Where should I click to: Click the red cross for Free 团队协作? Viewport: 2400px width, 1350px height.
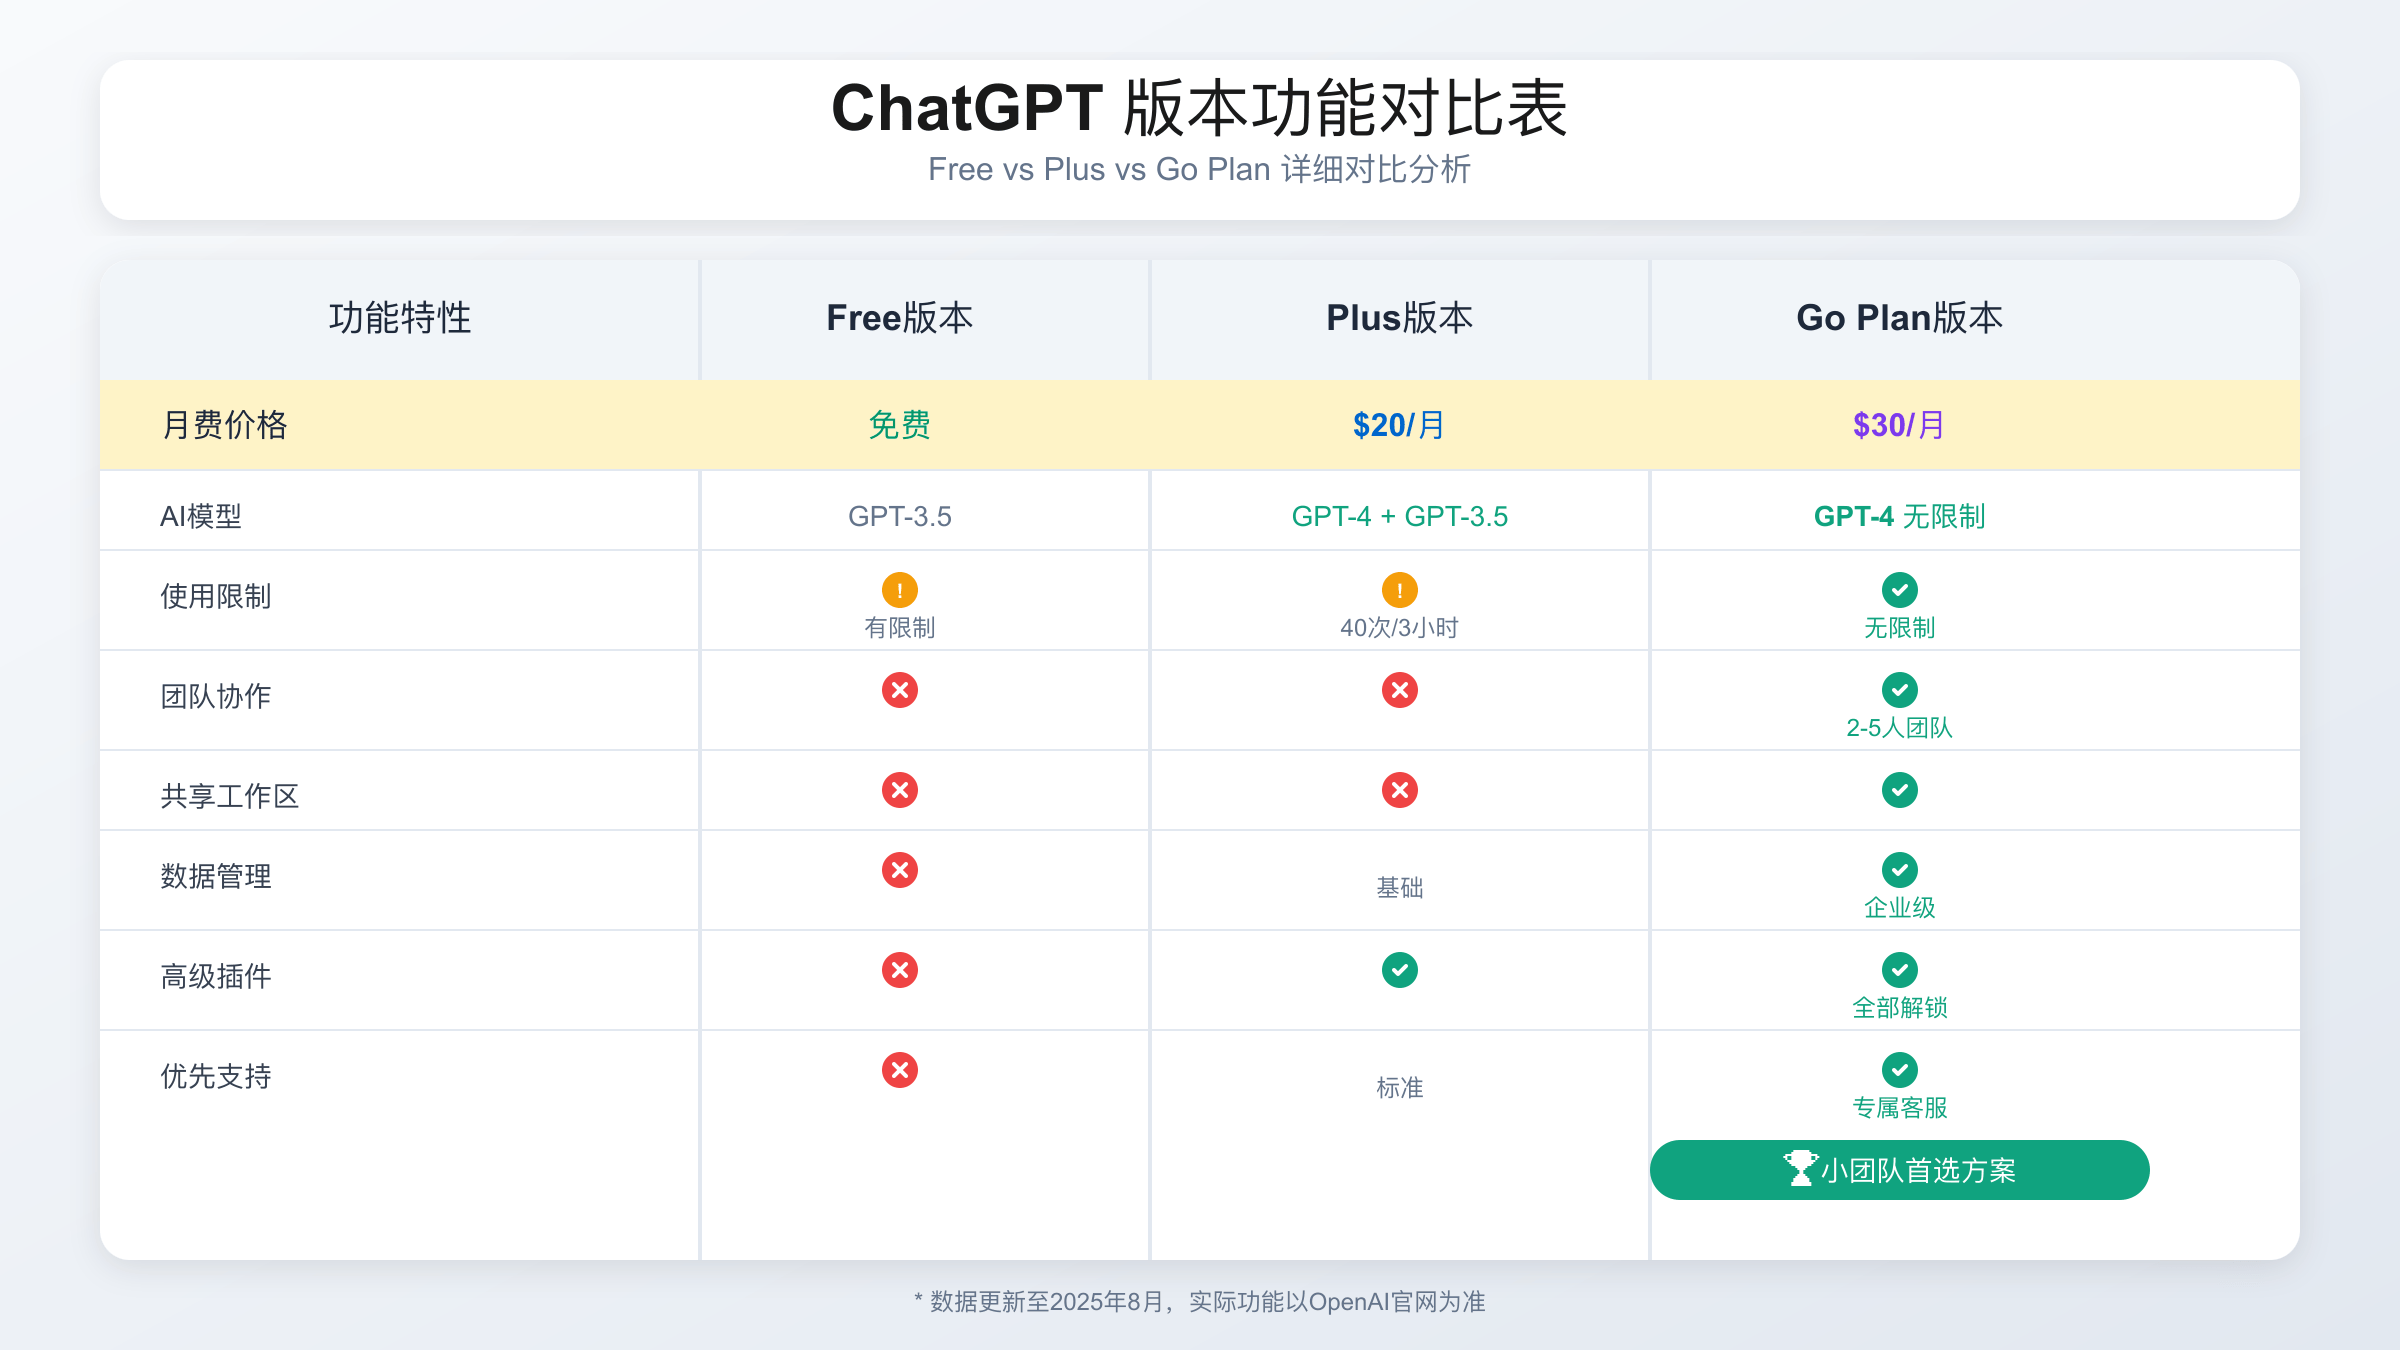tap(900, 690)
